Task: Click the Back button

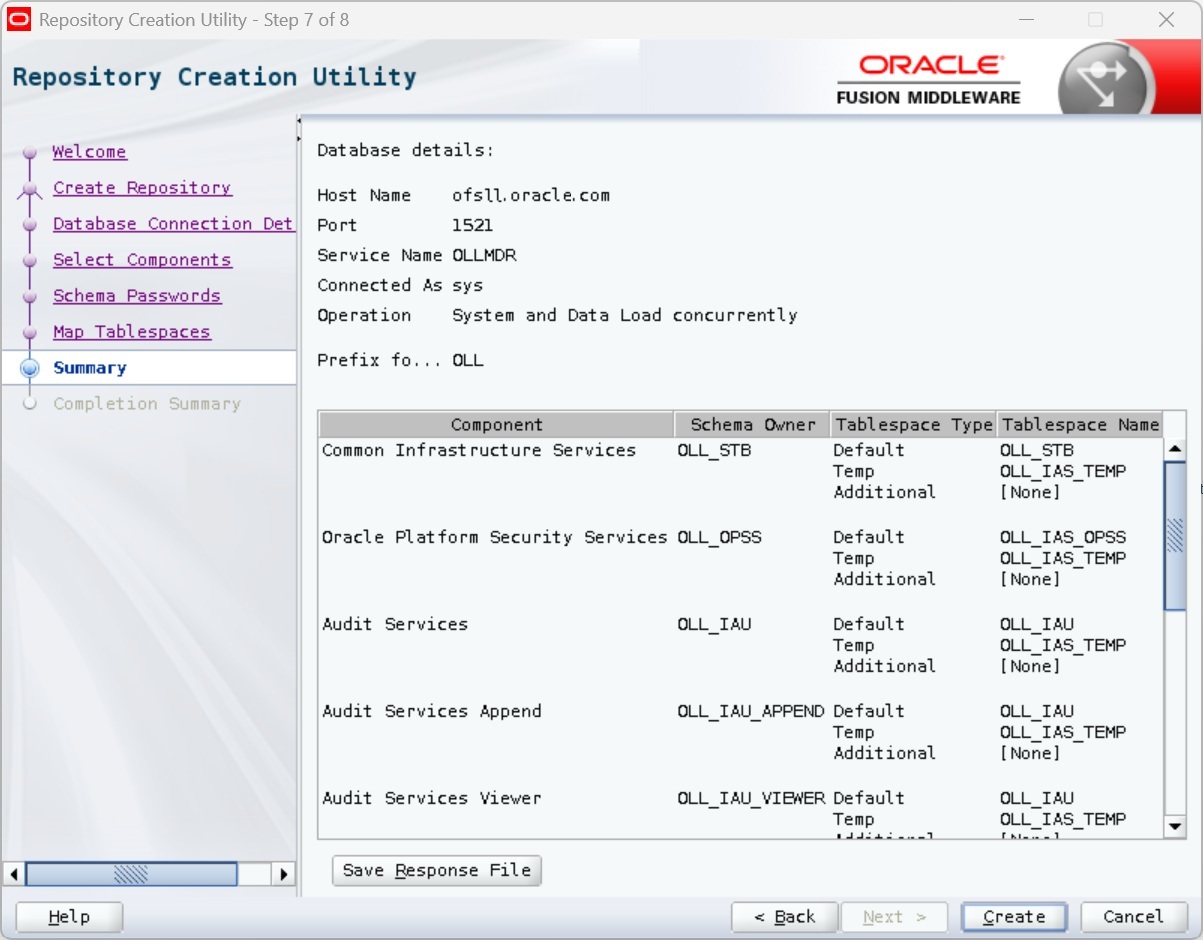Action: [784, 917]
